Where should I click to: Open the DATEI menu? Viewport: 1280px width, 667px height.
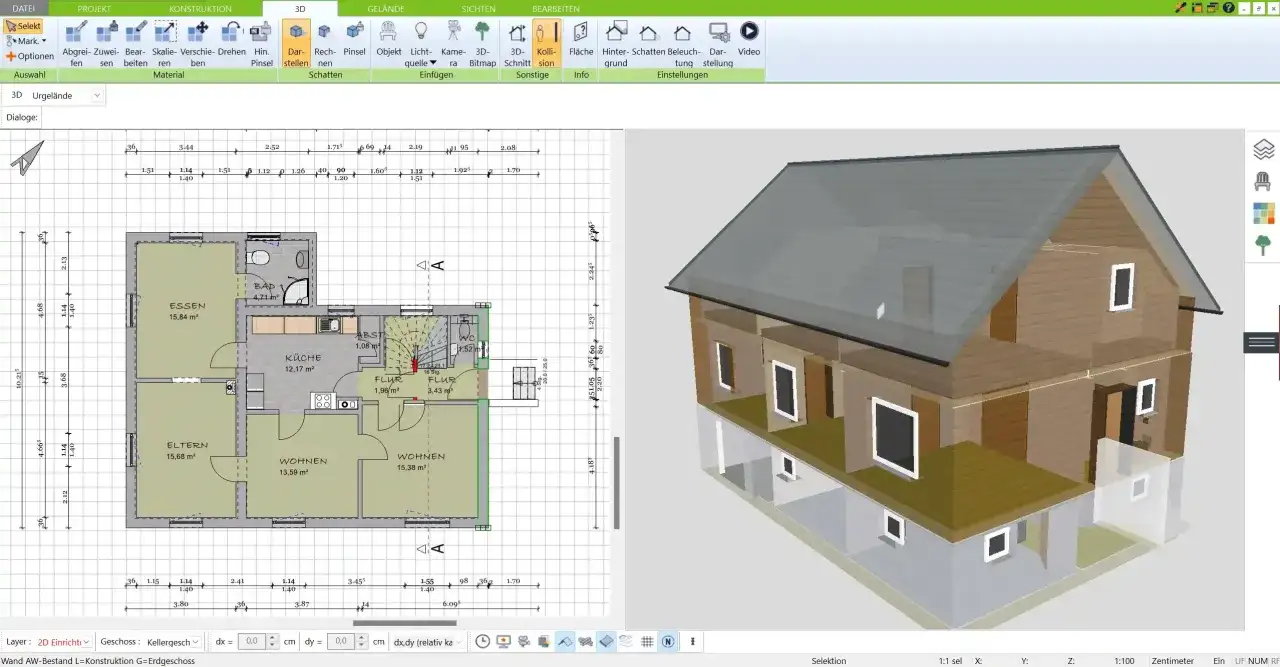[x=23, y=8]
